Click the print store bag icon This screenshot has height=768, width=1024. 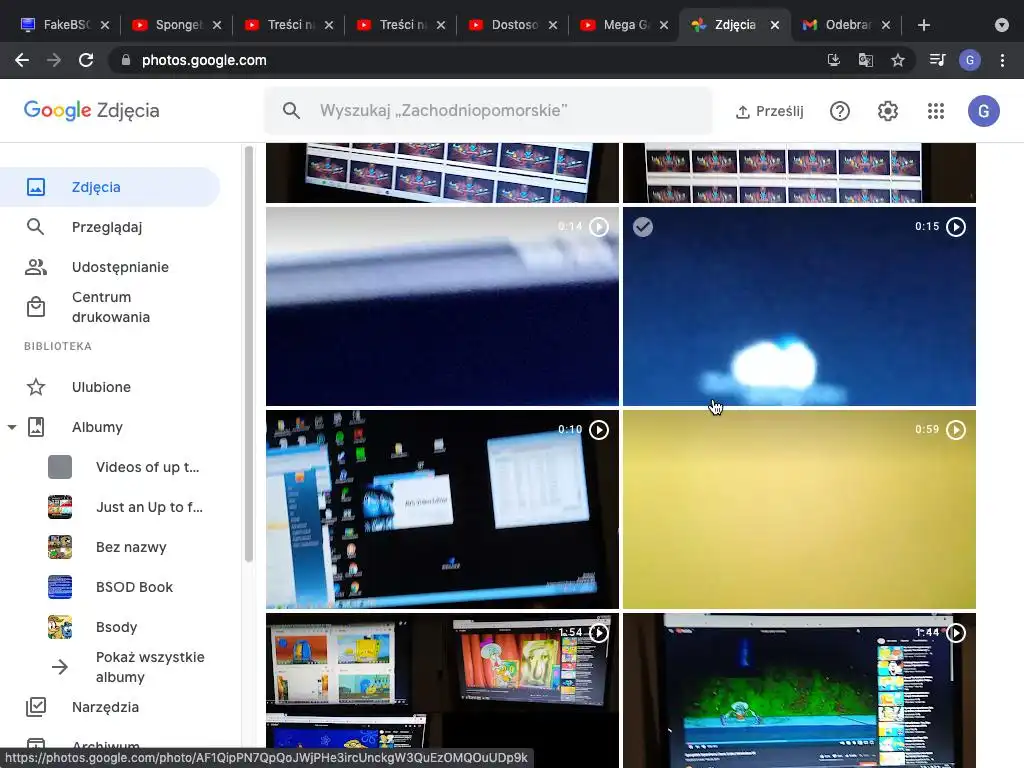point(36,307)
